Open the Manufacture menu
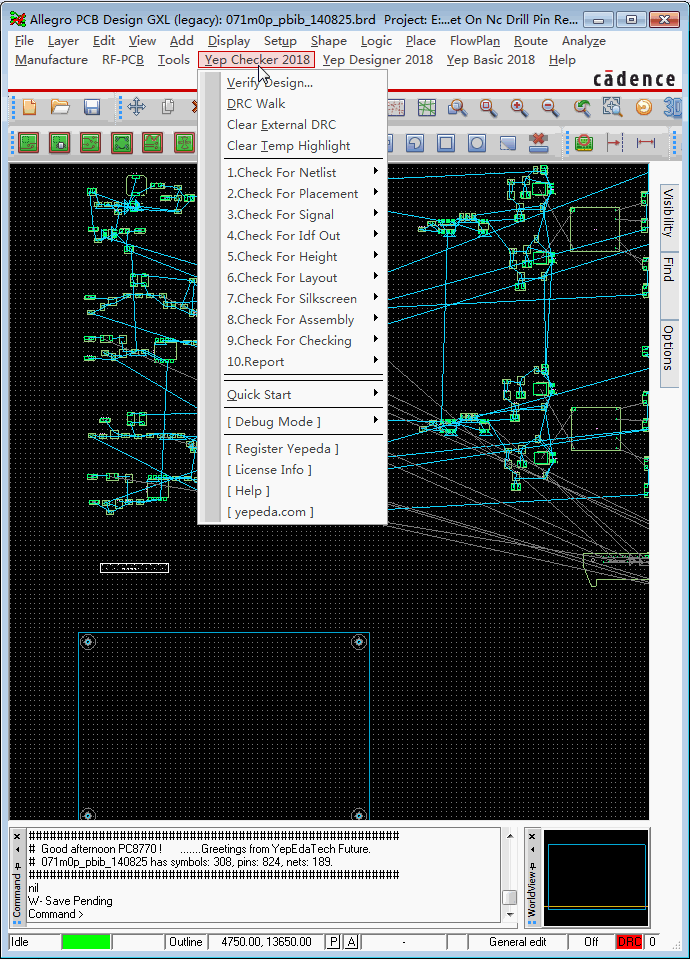 (51, 59)
